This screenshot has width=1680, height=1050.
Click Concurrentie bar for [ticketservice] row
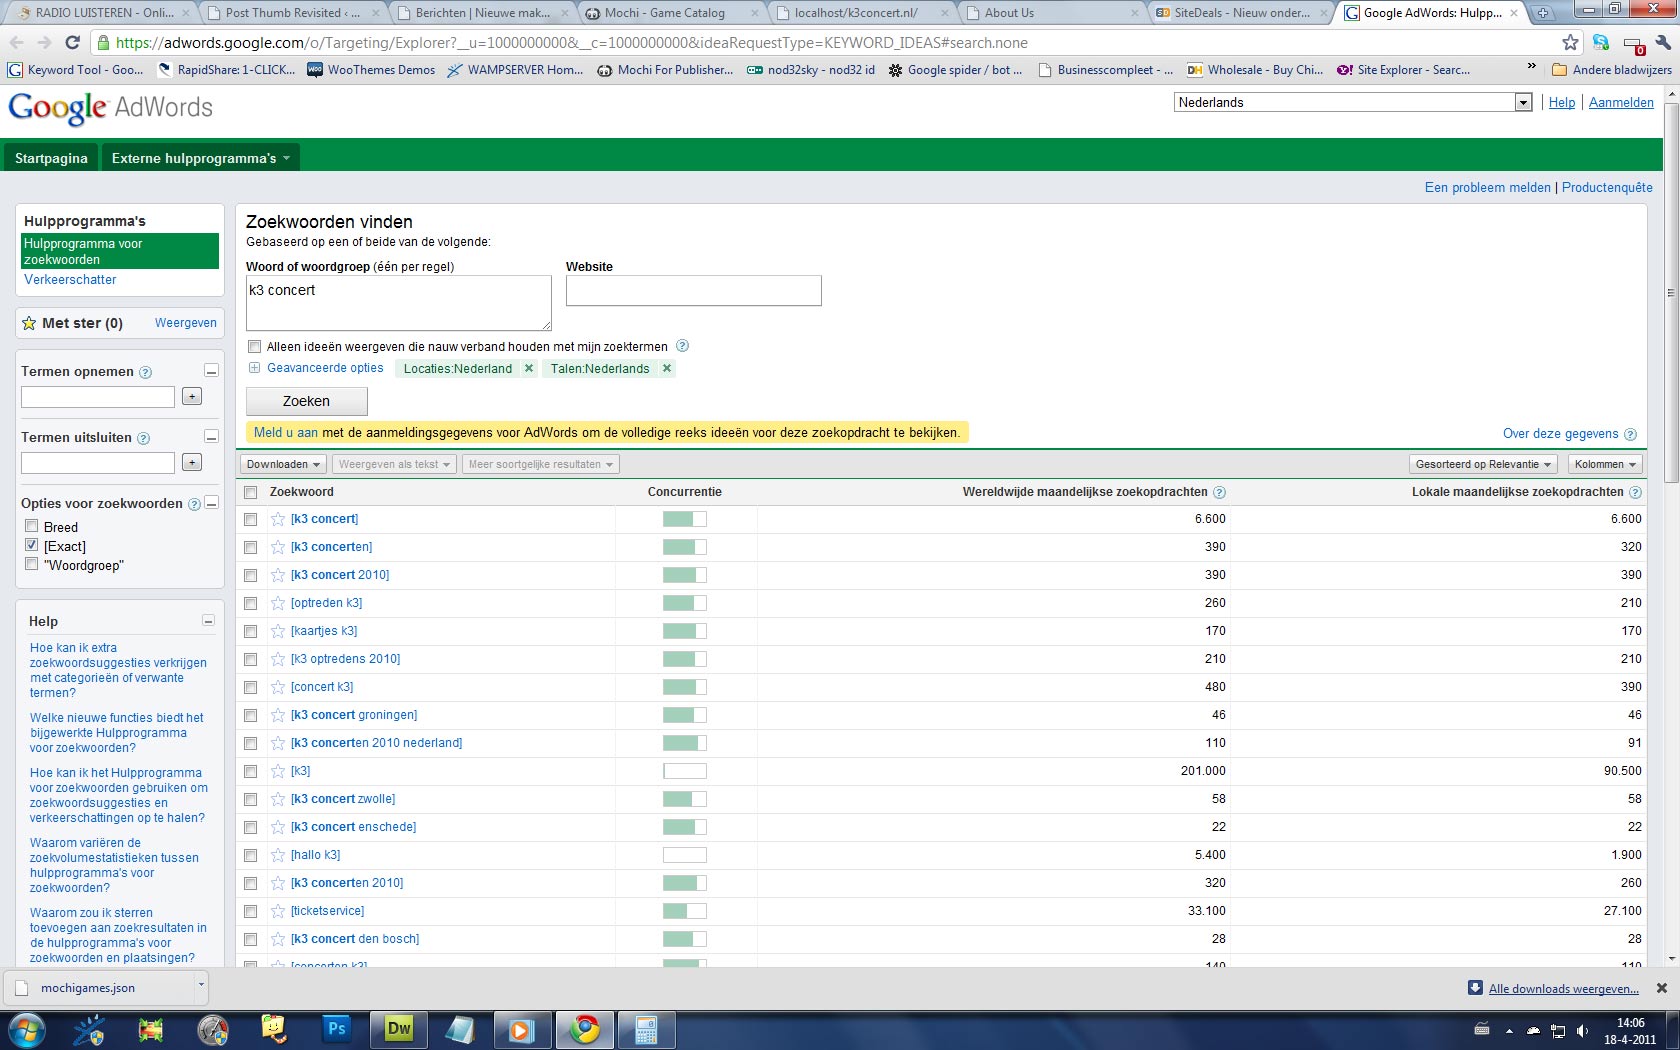click(684, 911)
